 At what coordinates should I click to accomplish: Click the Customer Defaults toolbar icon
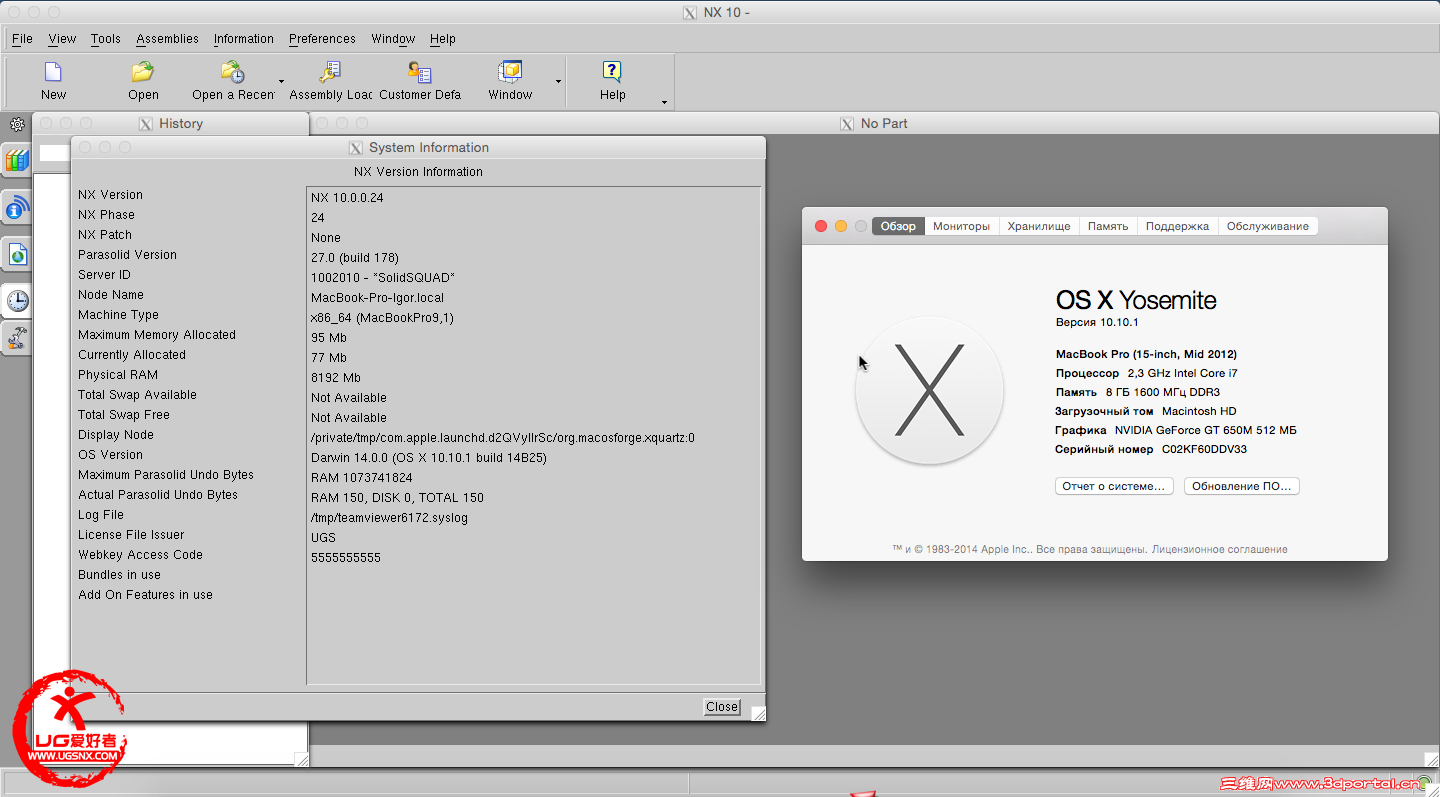tap(420, 72)
